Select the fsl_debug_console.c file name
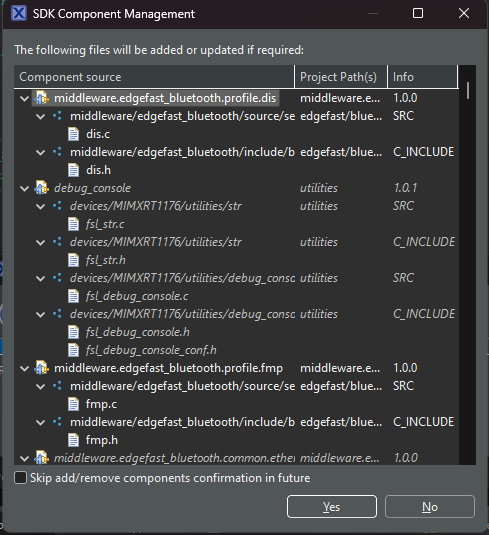Image resolution: width=489 pixels, height=535 pixels. click(137, 296)
